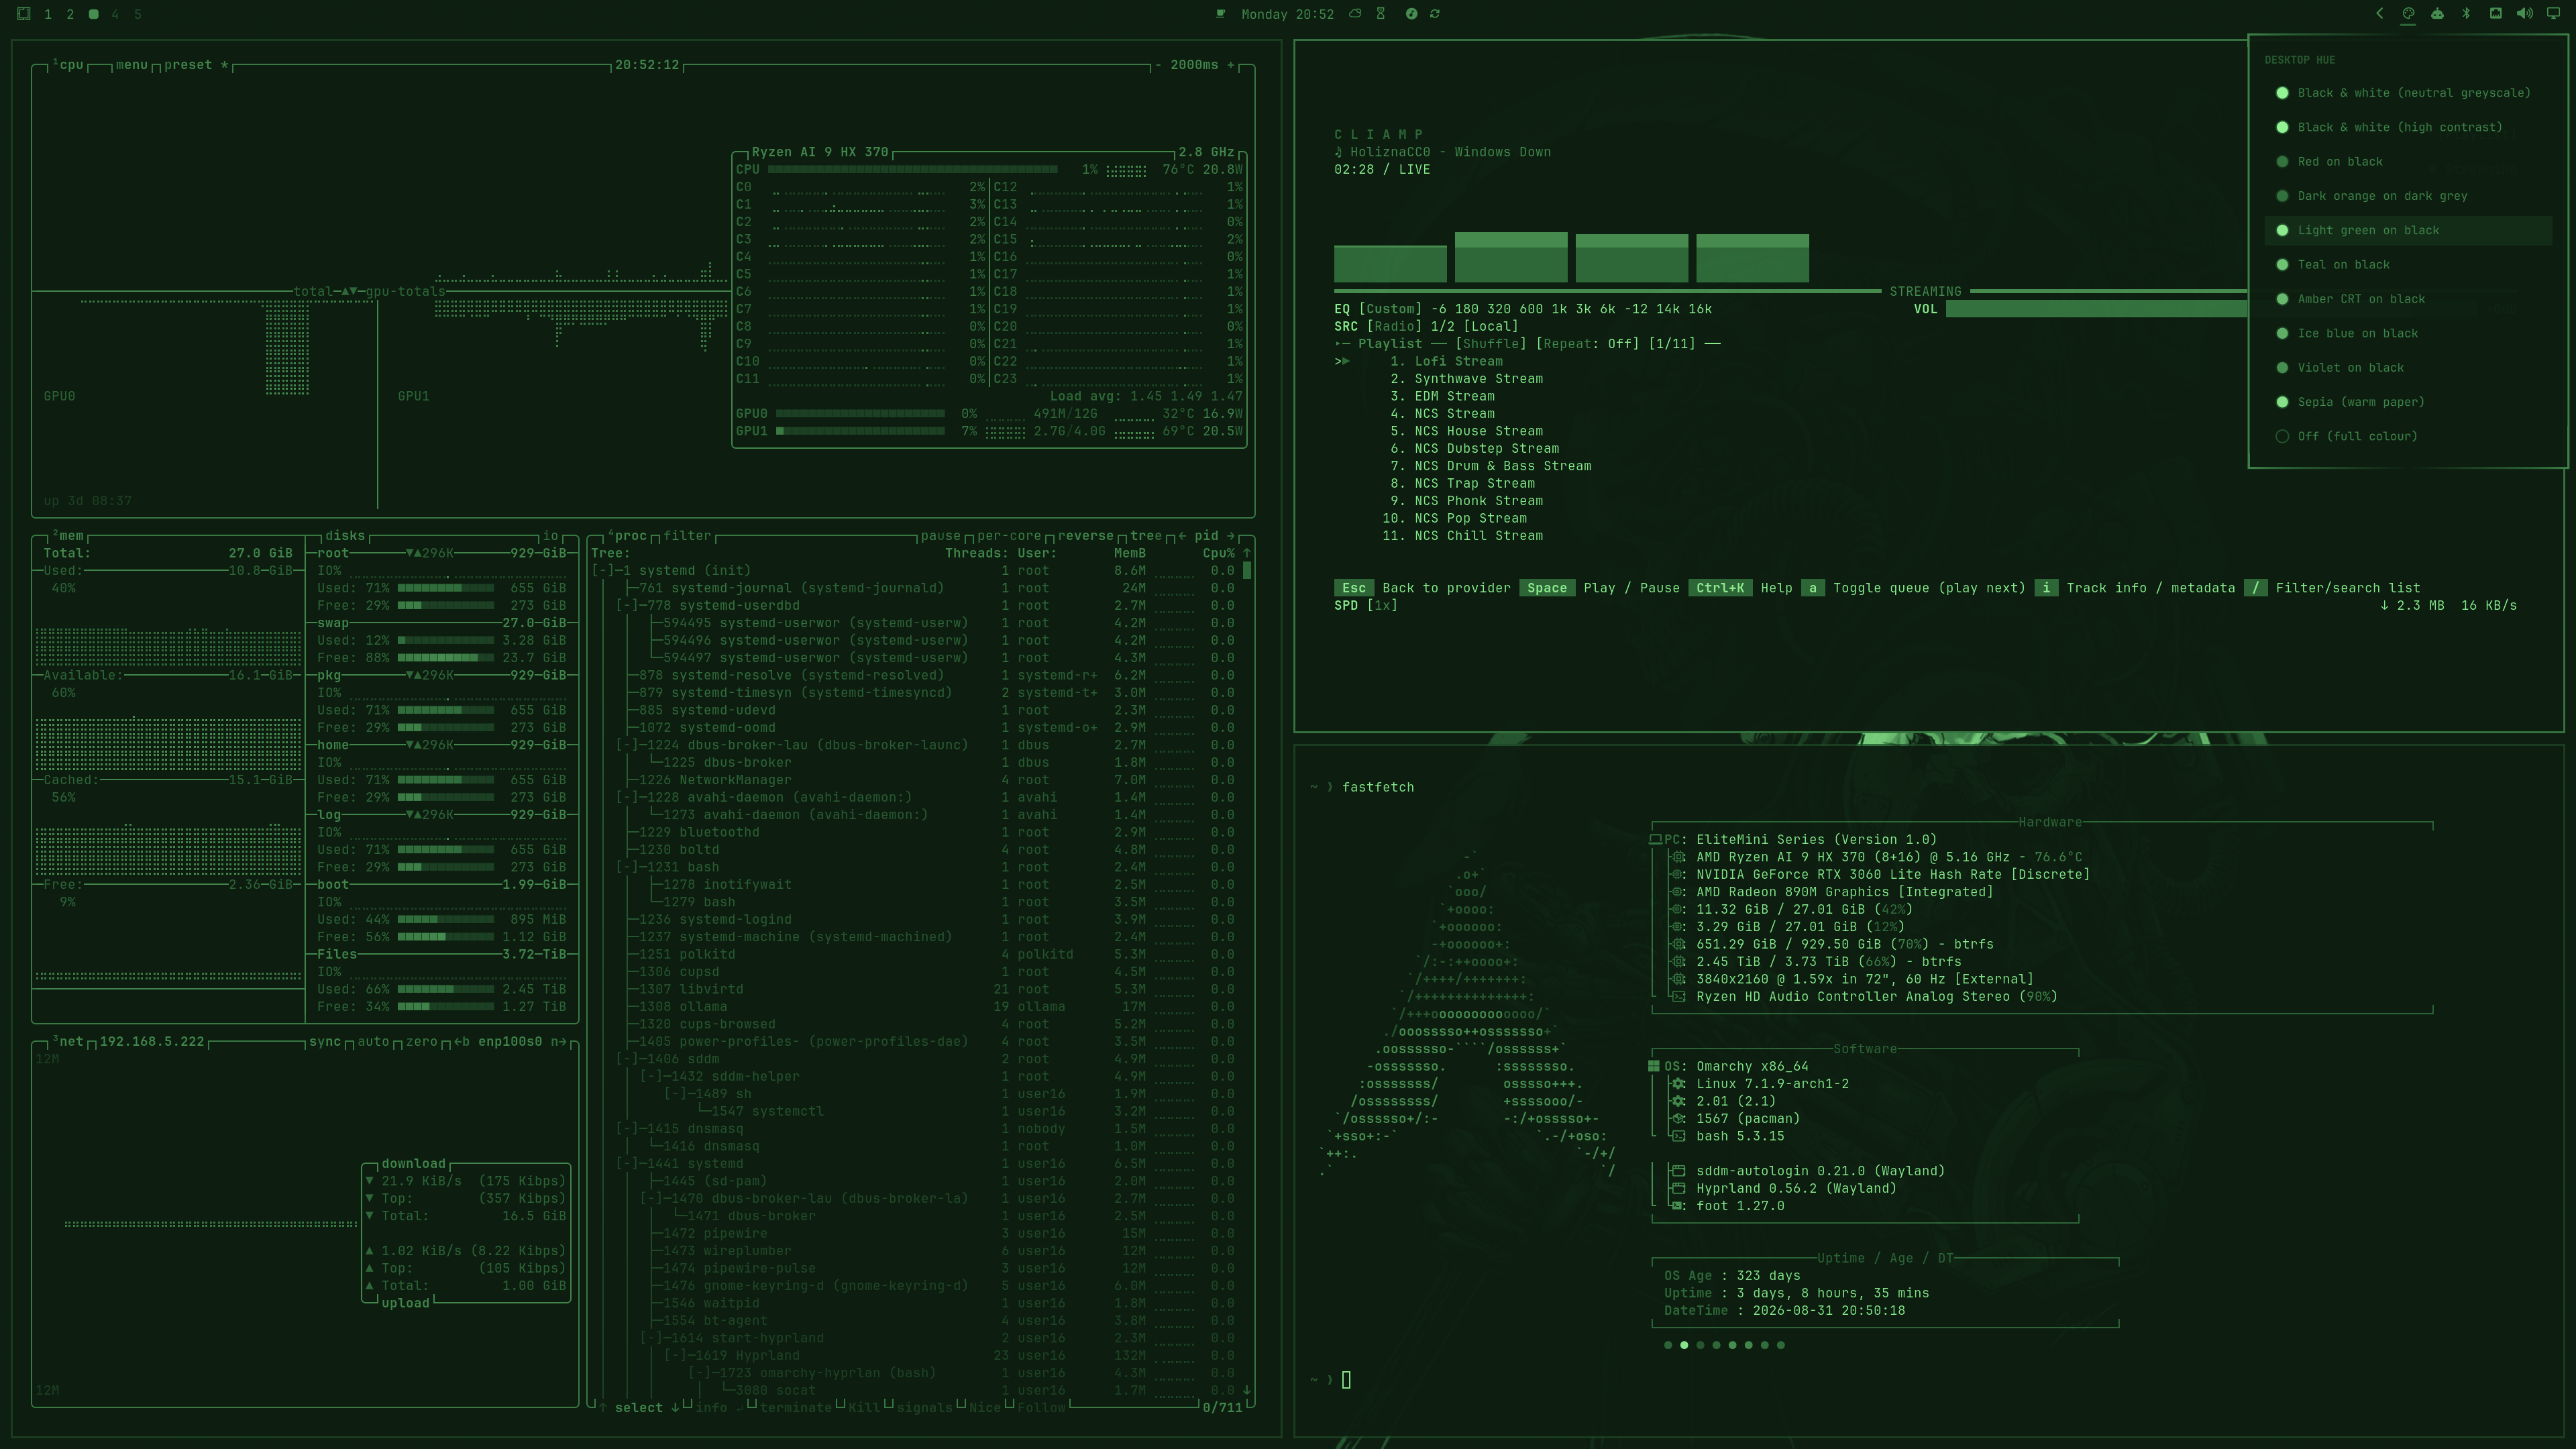Toggle per-core in btop proc header

coord(1009,537)
